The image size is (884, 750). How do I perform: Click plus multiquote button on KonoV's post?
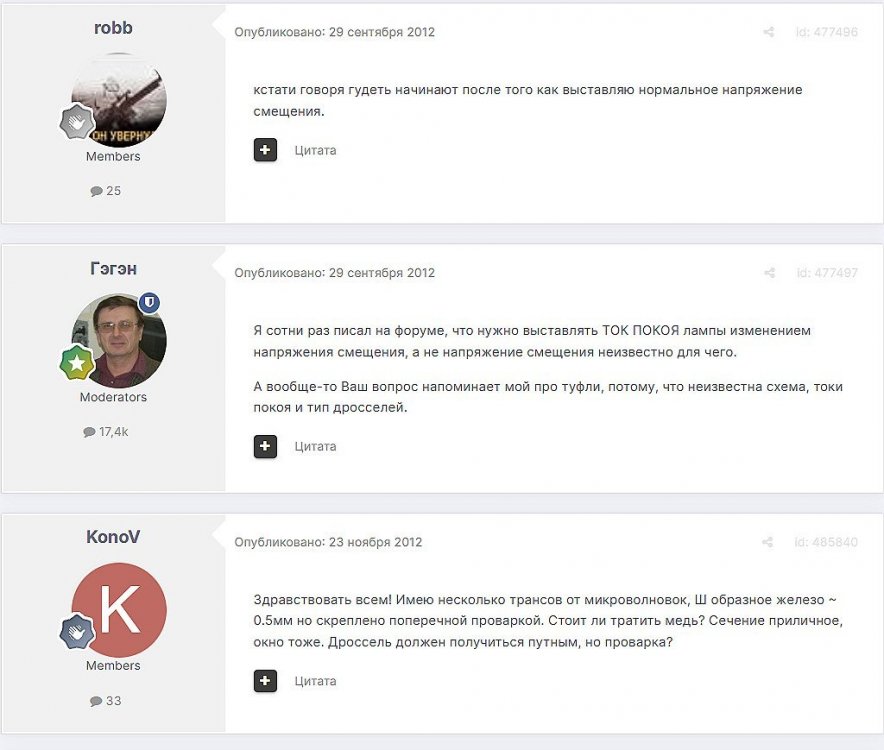[x=265, y=681]
